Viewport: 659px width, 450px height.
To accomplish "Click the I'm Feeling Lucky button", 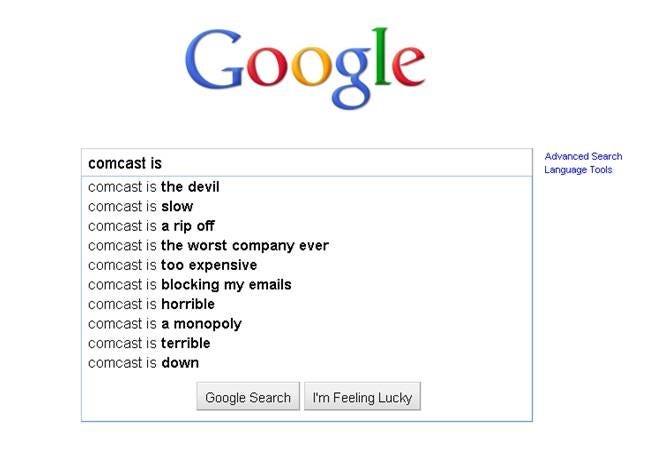I will [362, 397].
